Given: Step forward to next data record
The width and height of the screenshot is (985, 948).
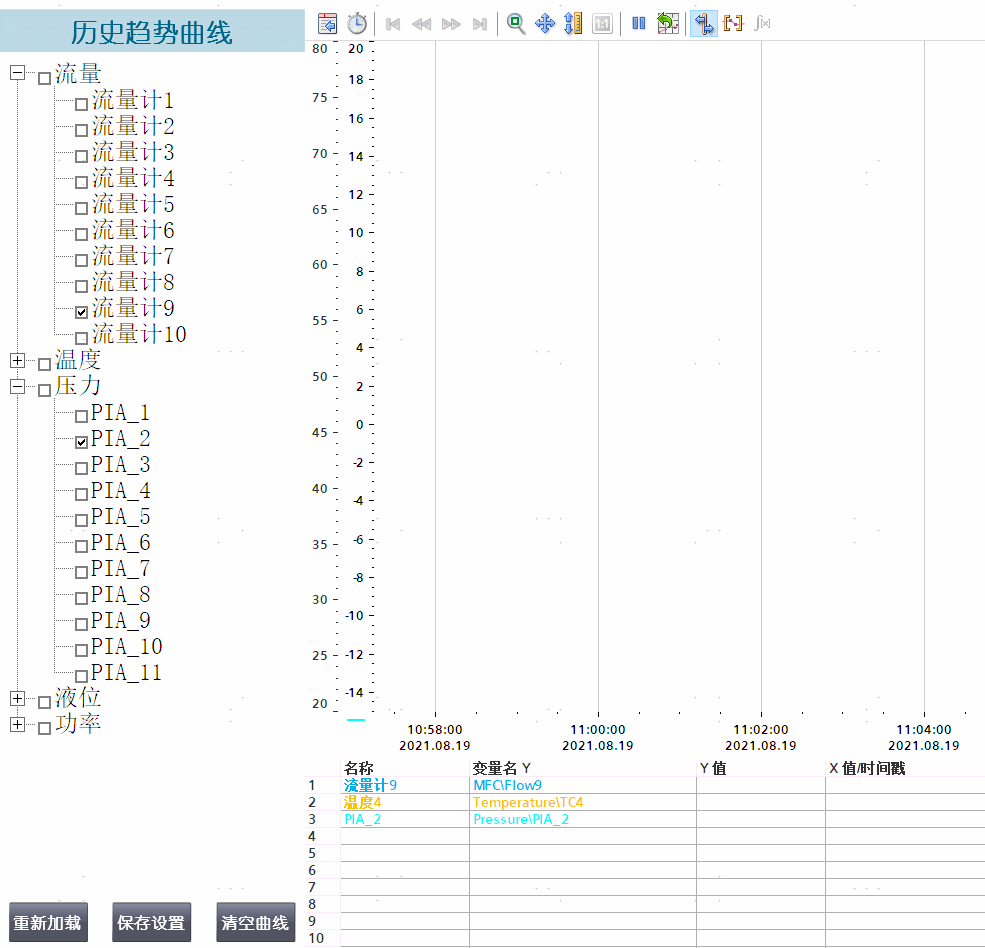Looking at the screenshot, I should click(x=451, y=24).
